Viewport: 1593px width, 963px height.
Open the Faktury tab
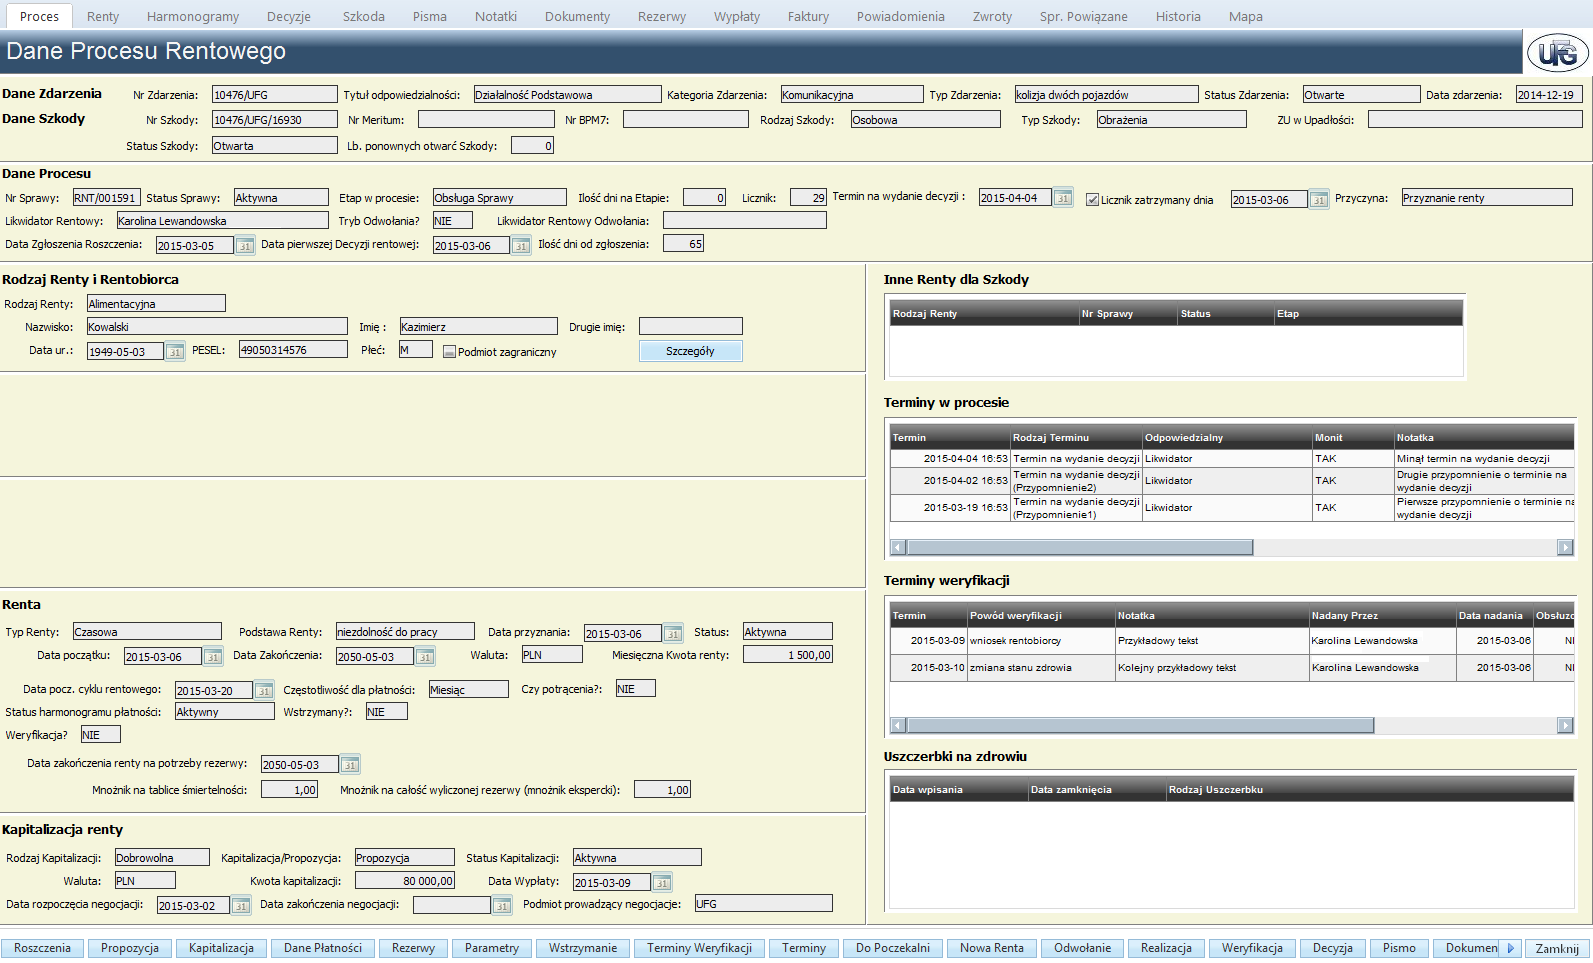(808, 16)
